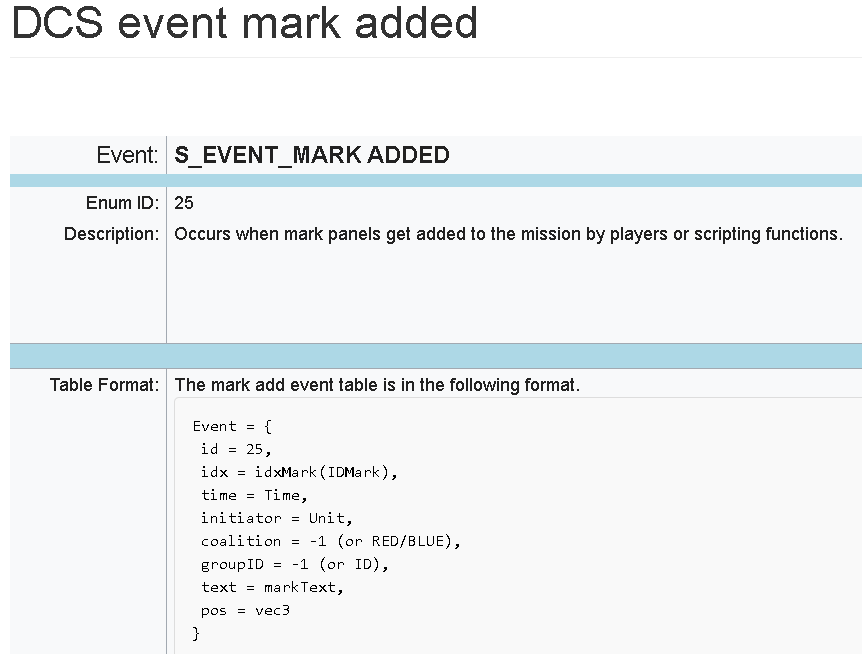Click the light blue bar below the Event row
The height and width of the screenshot is (654, 862).
tap(435, 181)
